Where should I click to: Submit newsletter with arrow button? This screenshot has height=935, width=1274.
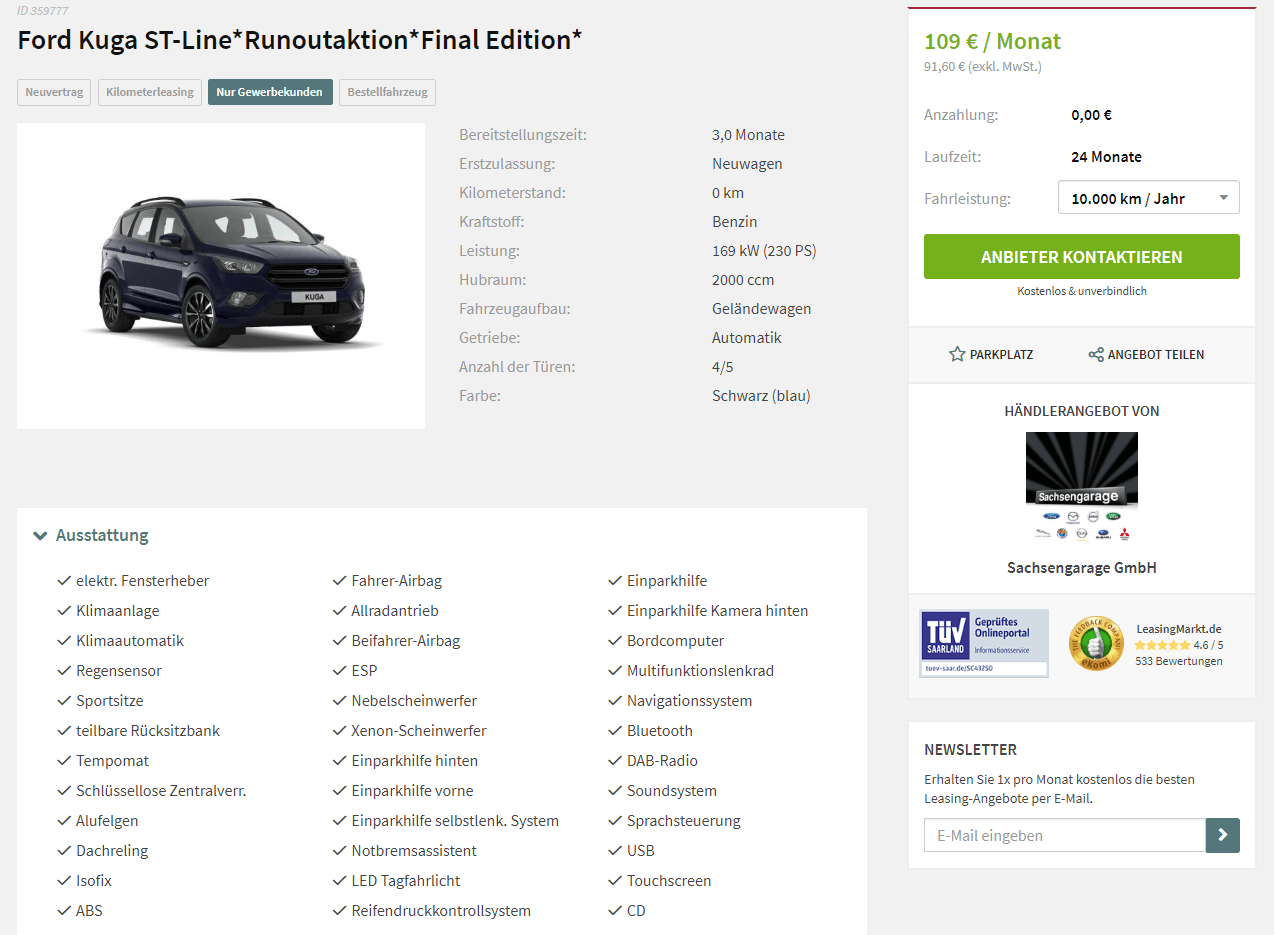1223,835
